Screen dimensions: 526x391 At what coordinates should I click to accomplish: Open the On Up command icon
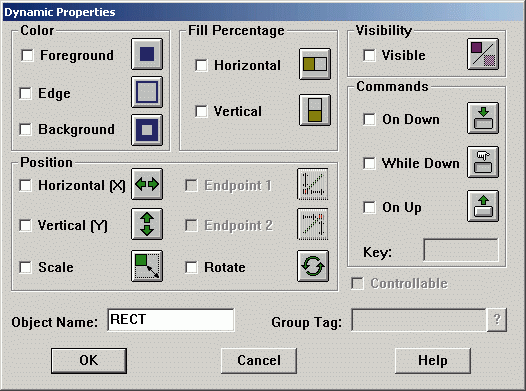(x=483, y=206)
